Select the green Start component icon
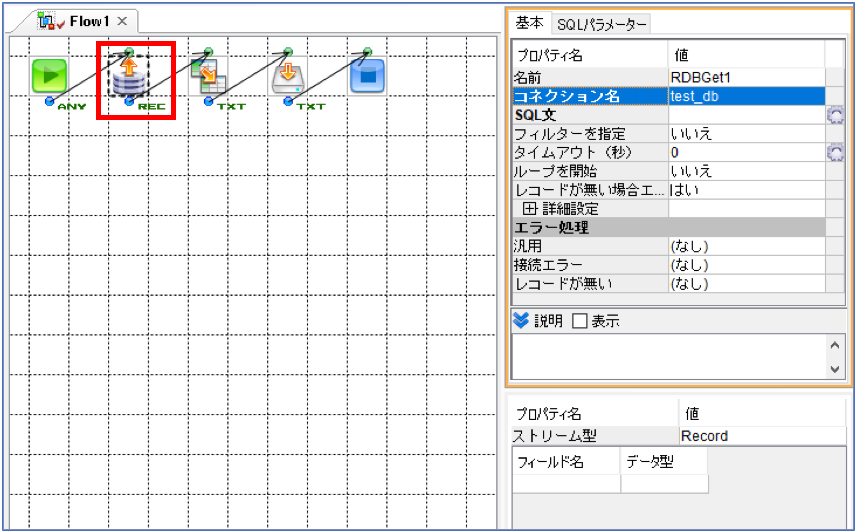This screenshot has height=532, width=856. [50, 75]
